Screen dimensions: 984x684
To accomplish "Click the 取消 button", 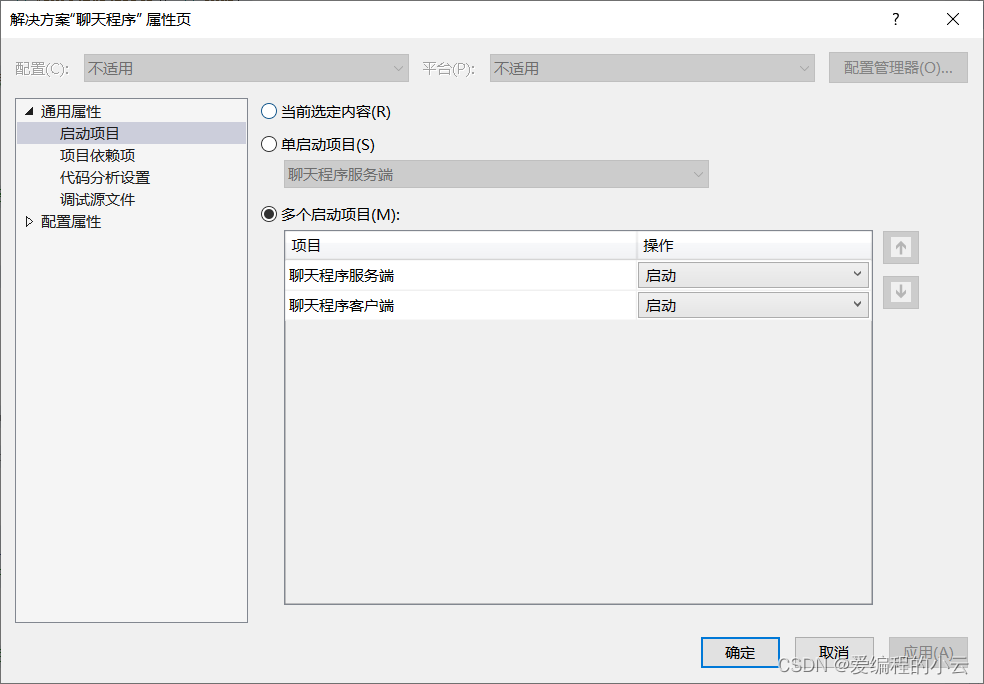I will (834, 653).
